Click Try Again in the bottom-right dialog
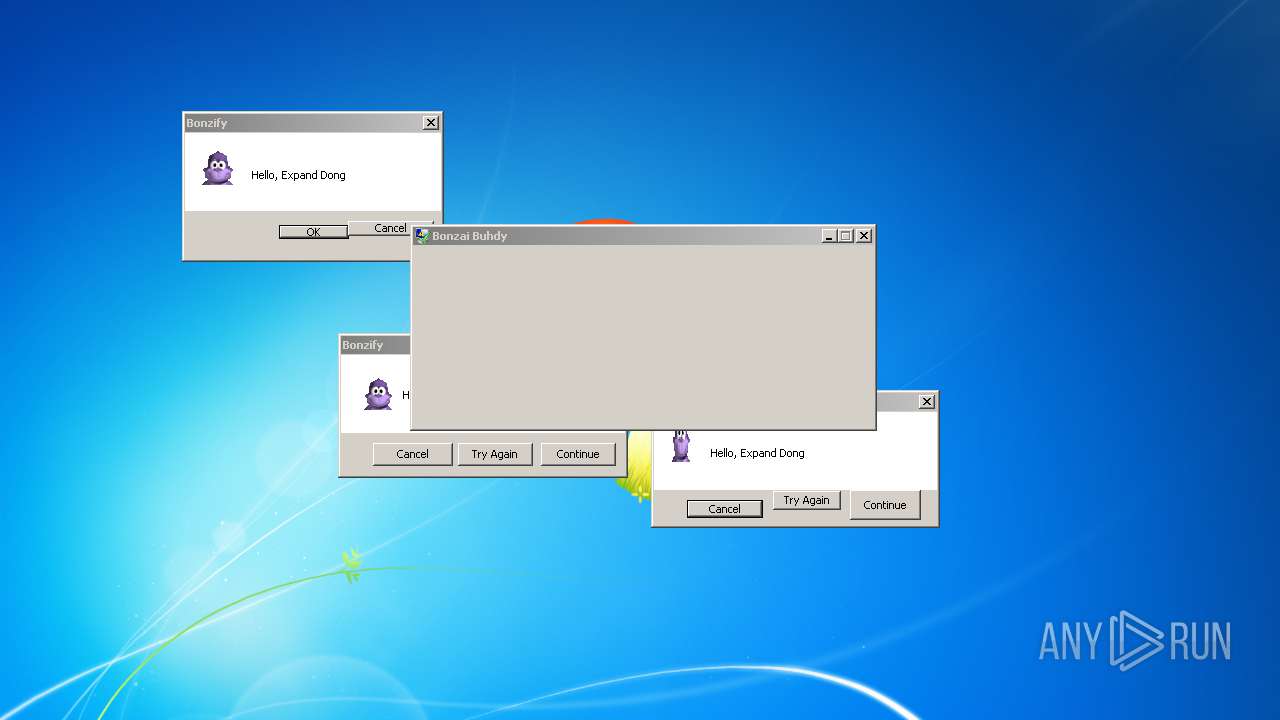The height and width of the screenshot is (720, 1280). 806,500
